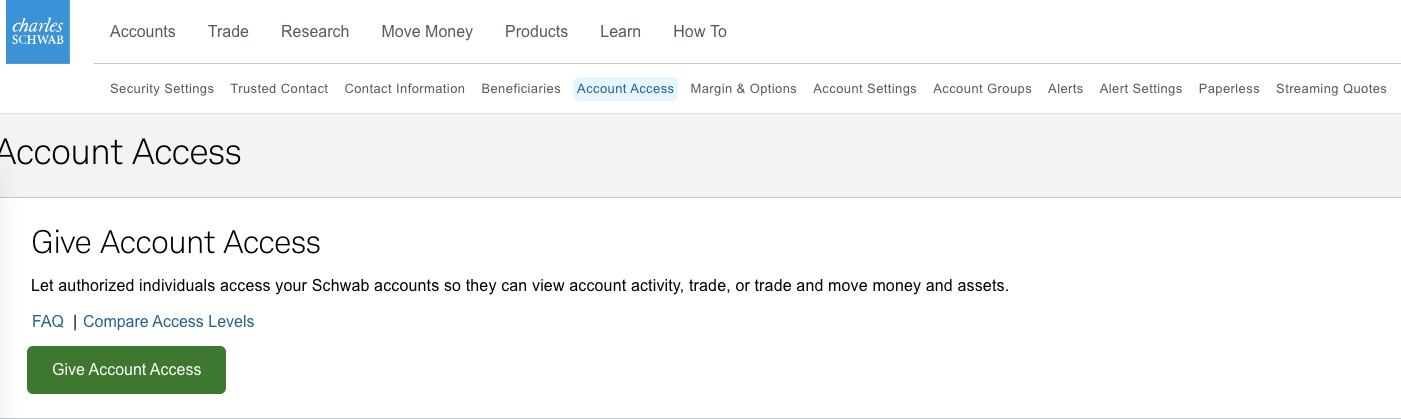
Task: Open Compare Access Levels link
Action: click(x=169, y=322)
